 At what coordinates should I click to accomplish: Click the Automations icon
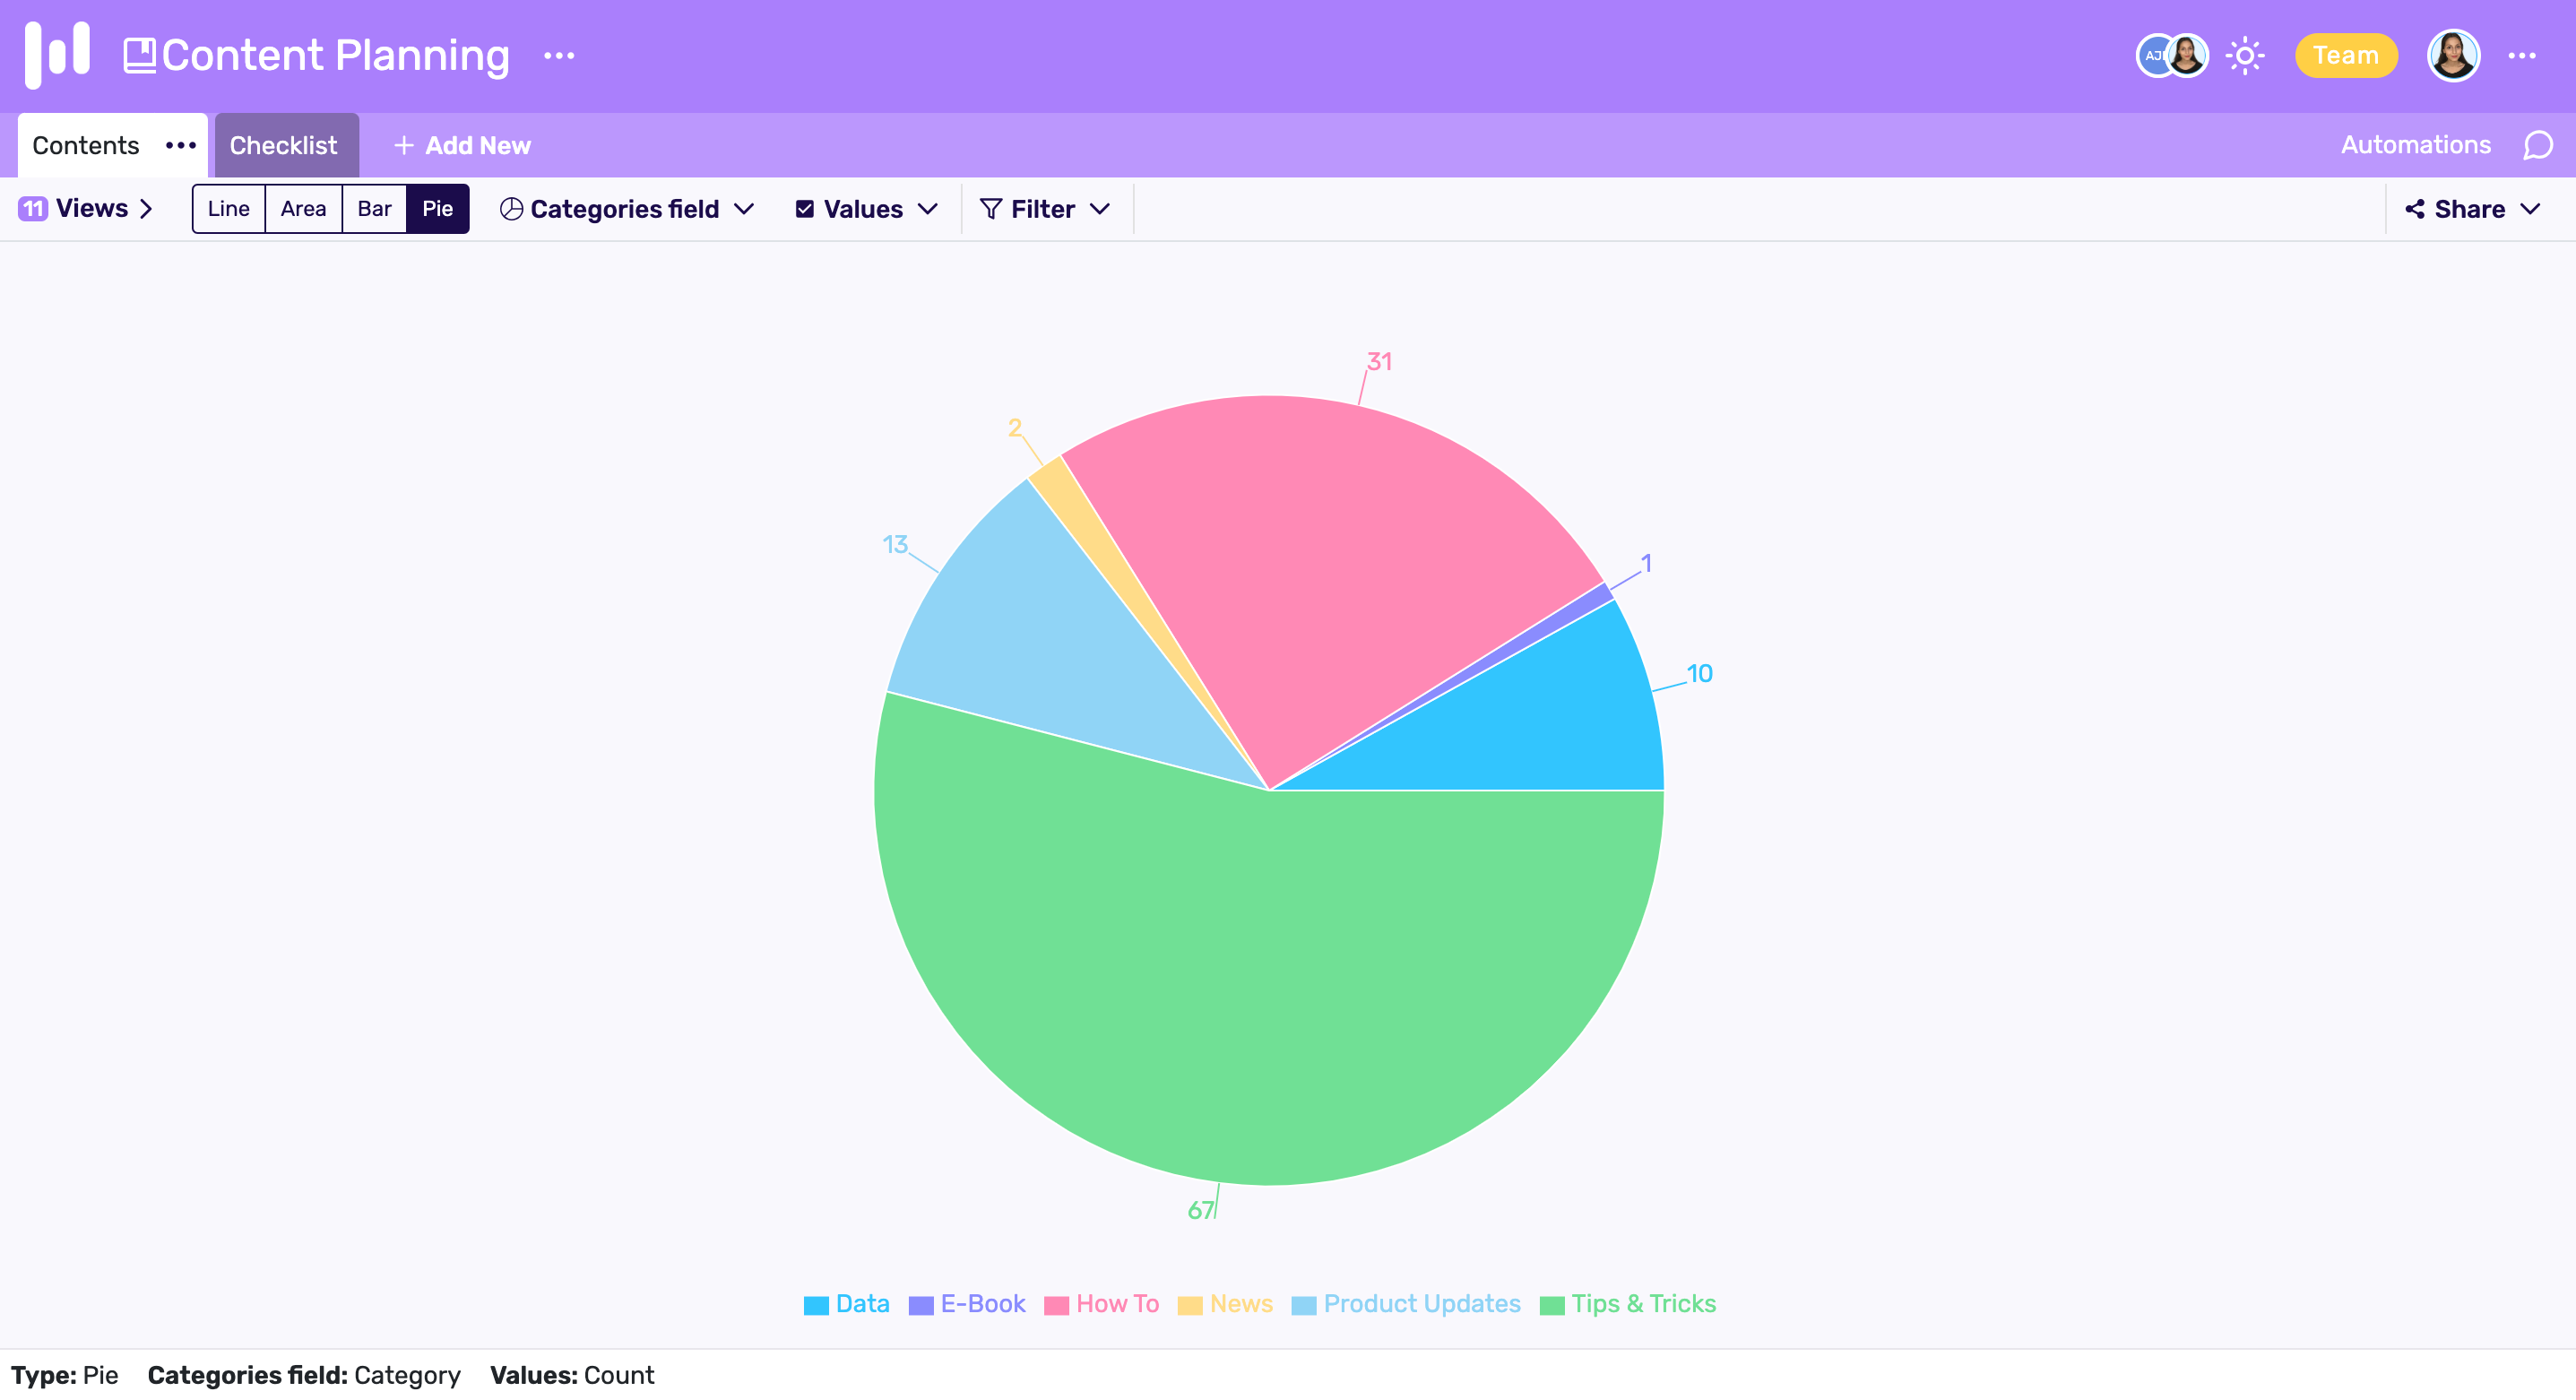[x=2414, y=145]
